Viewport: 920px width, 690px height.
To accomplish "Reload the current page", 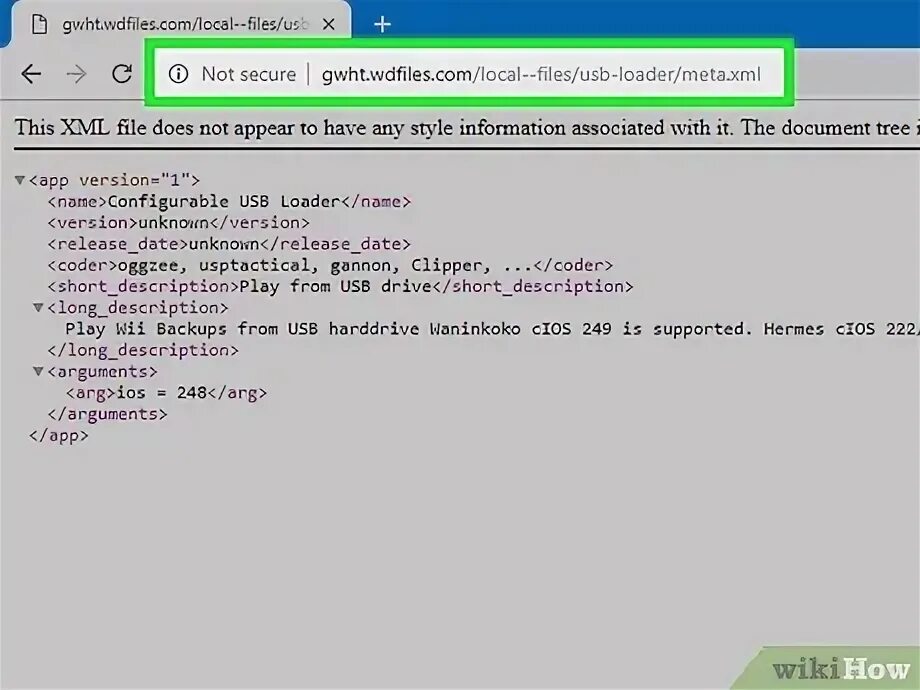I will (122, 74).
